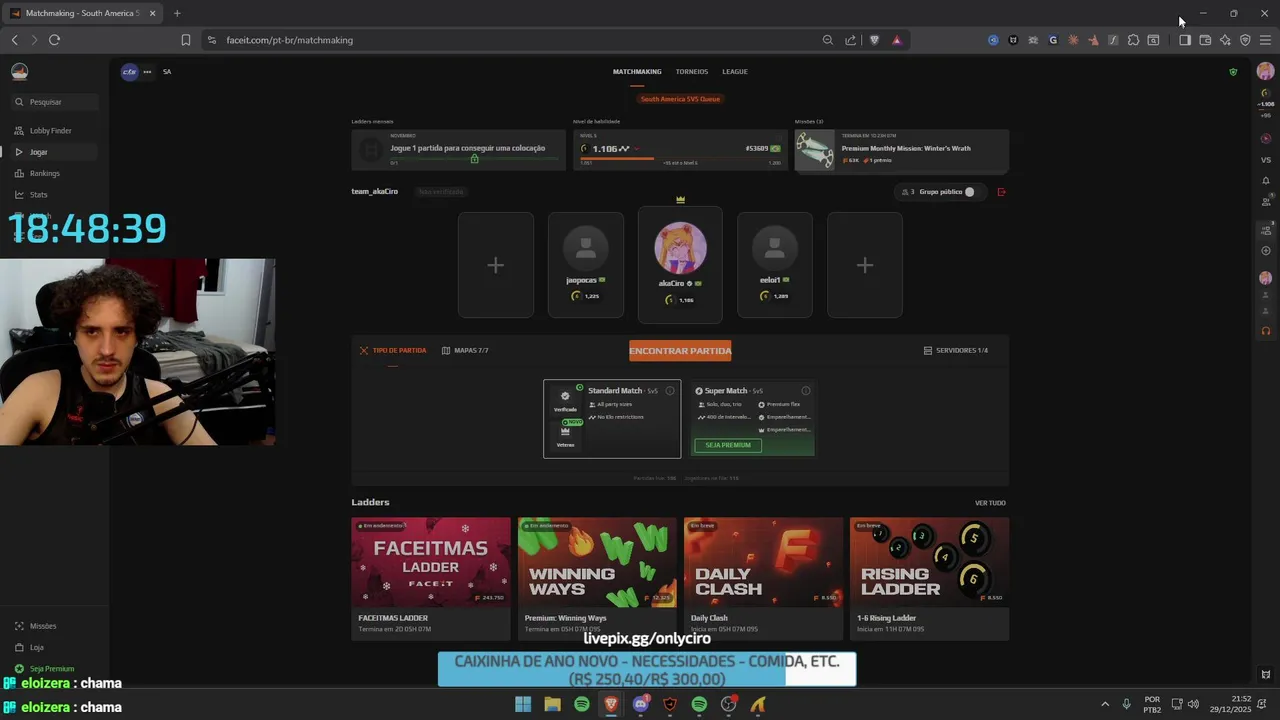1280x720 pixels.
Task: Click the orange headset icon in the right sidebar
Action: click(1265, 331)
